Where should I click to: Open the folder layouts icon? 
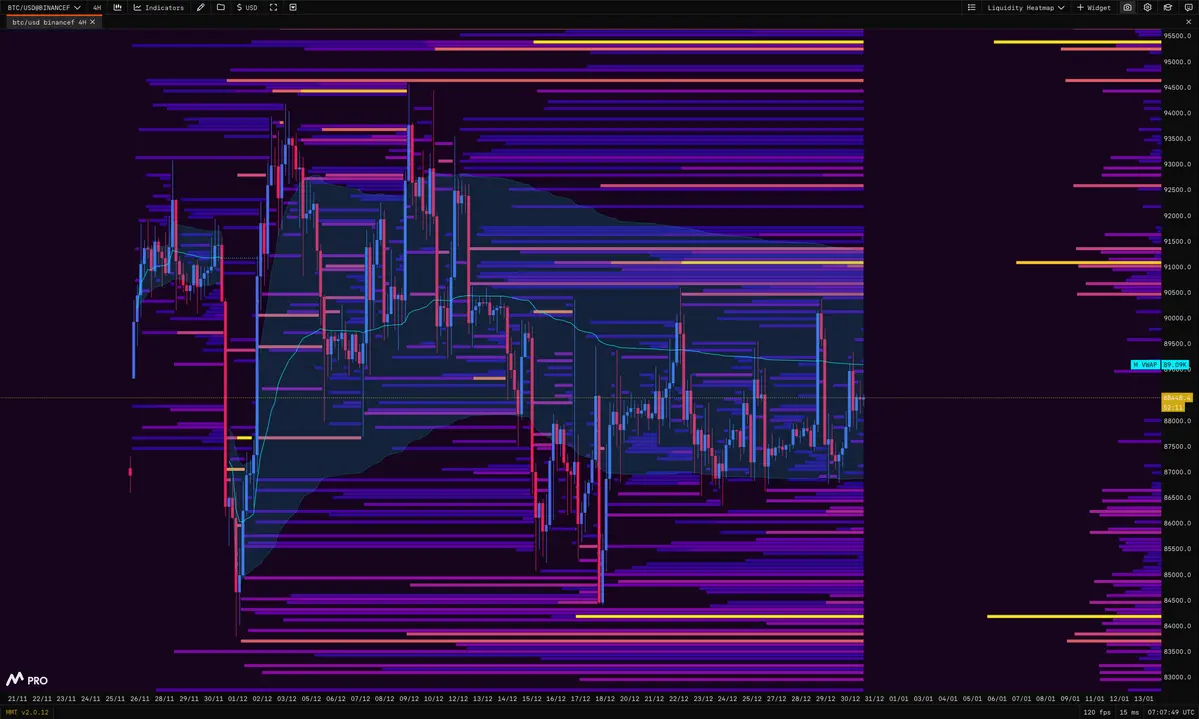click(221, 8)
